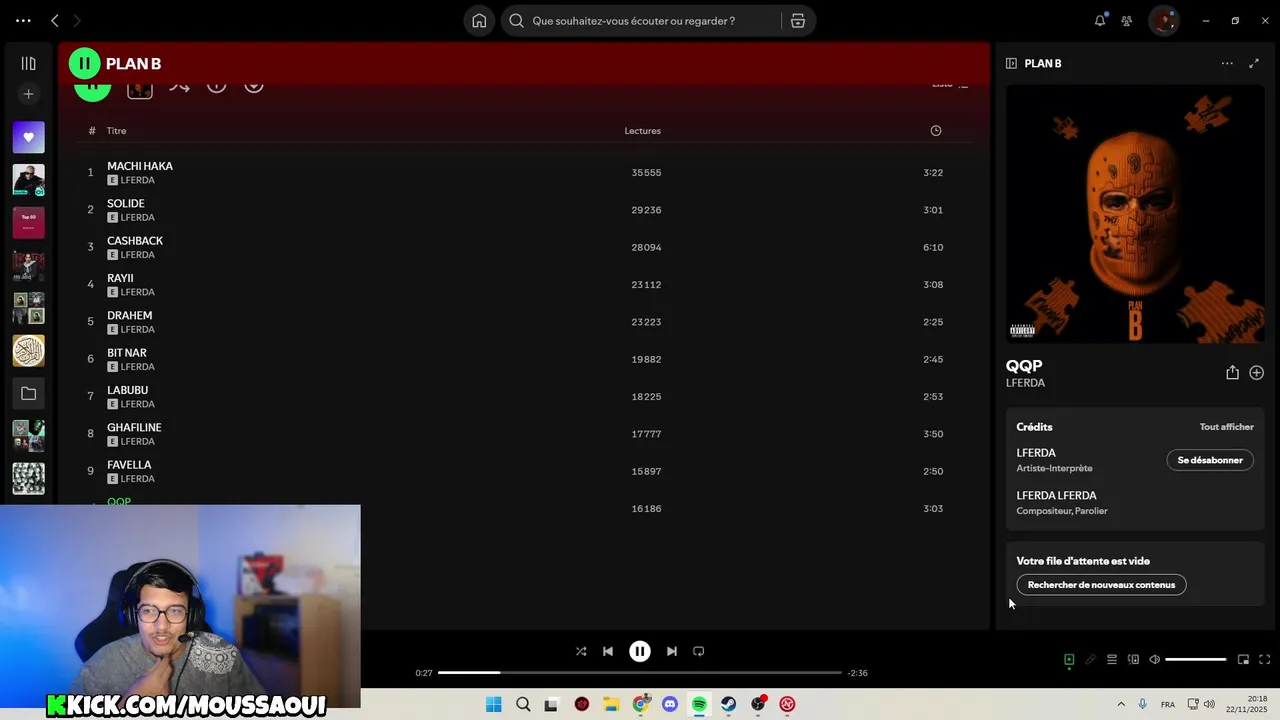This screenshot has width=1280, height=720.
Task: Open the Browse icon in search bar
Action: coord(798,21)
